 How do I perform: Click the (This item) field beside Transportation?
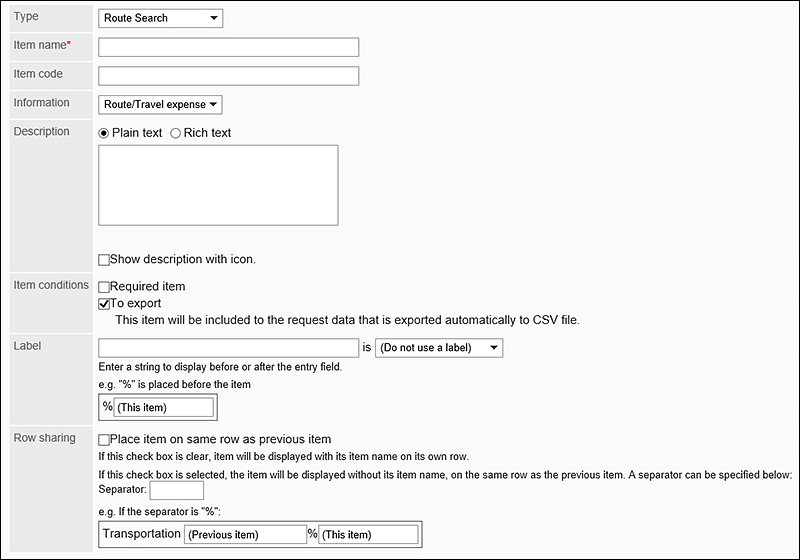368,534
